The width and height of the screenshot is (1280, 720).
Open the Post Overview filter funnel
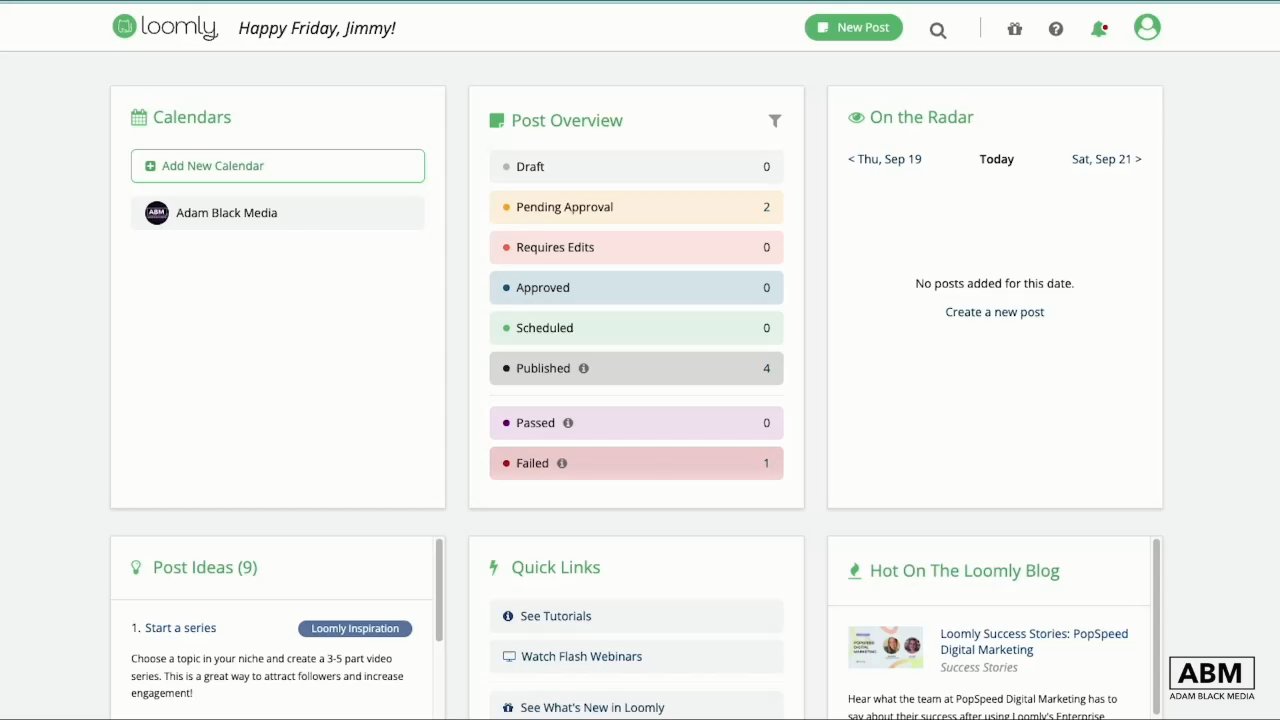(x=775, y=121)
